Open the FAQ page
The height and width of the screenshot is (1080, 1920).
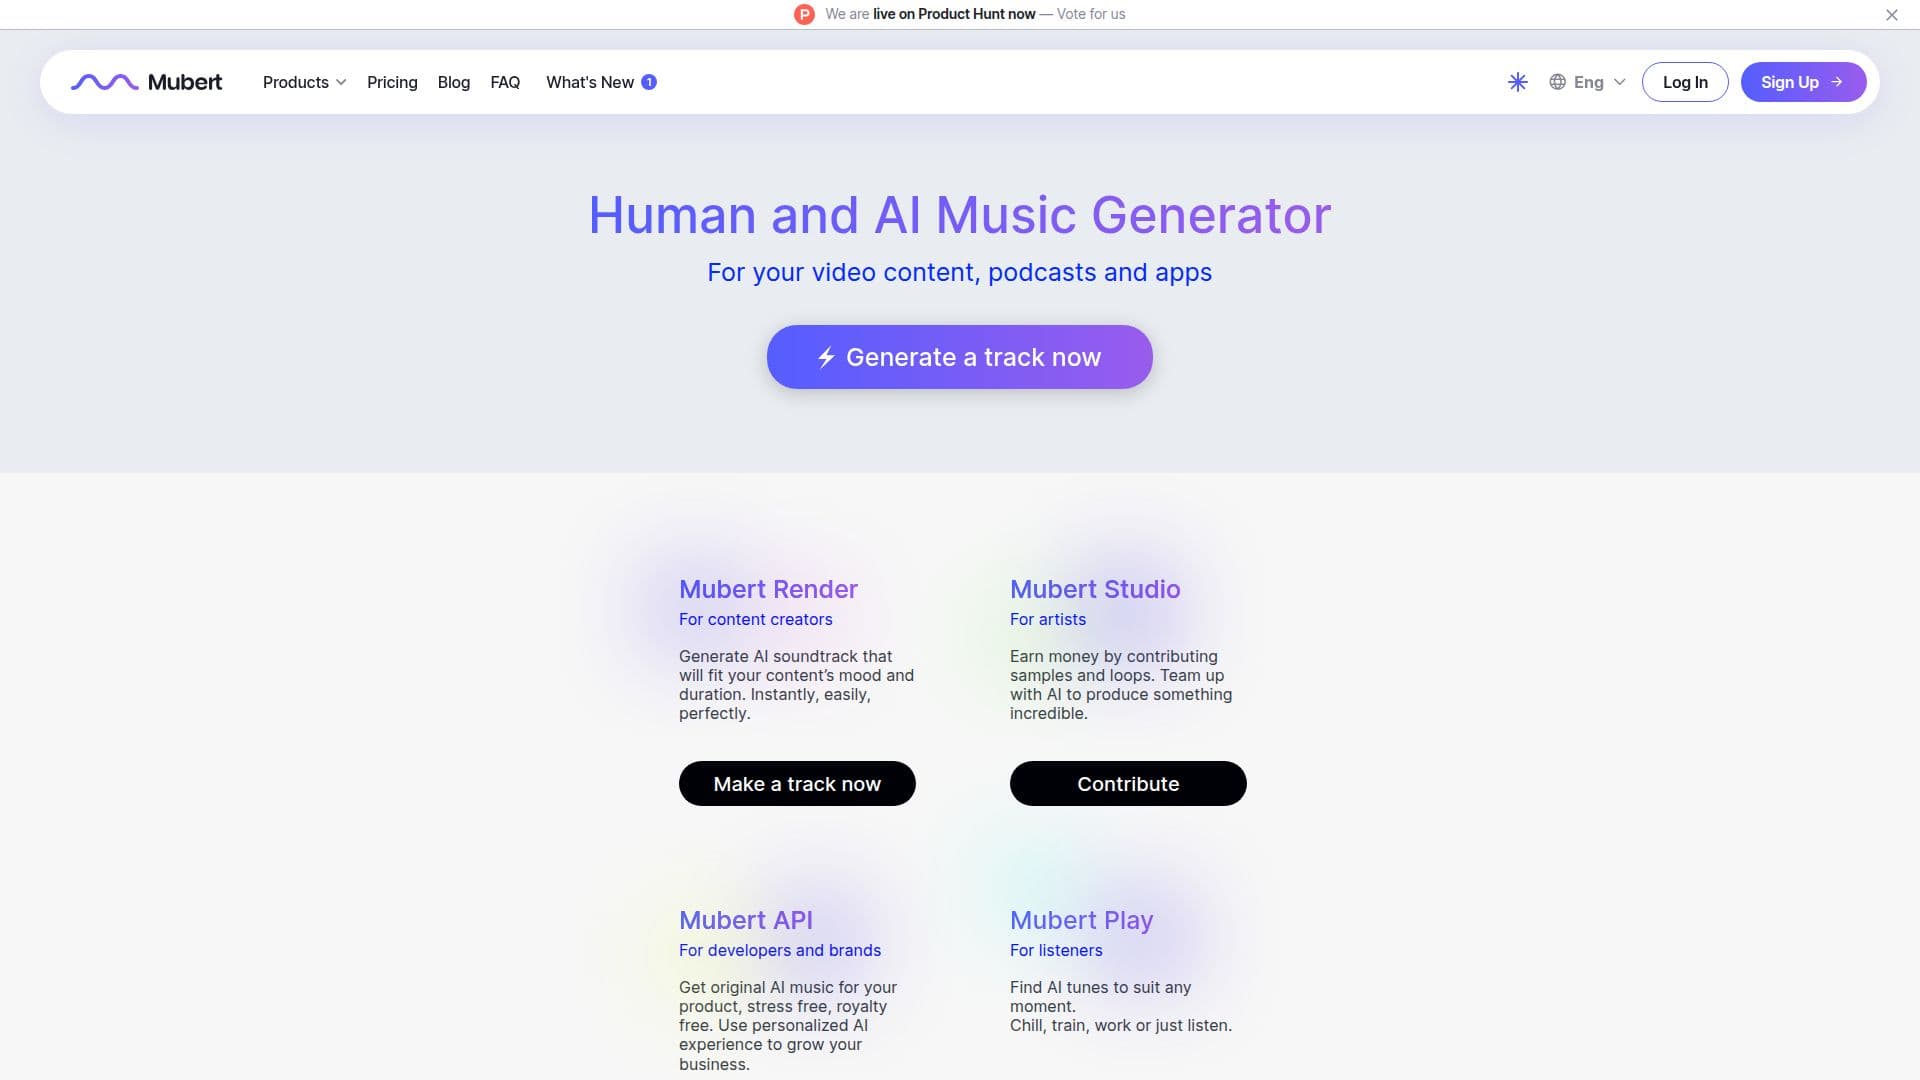[x=505, y=82]
